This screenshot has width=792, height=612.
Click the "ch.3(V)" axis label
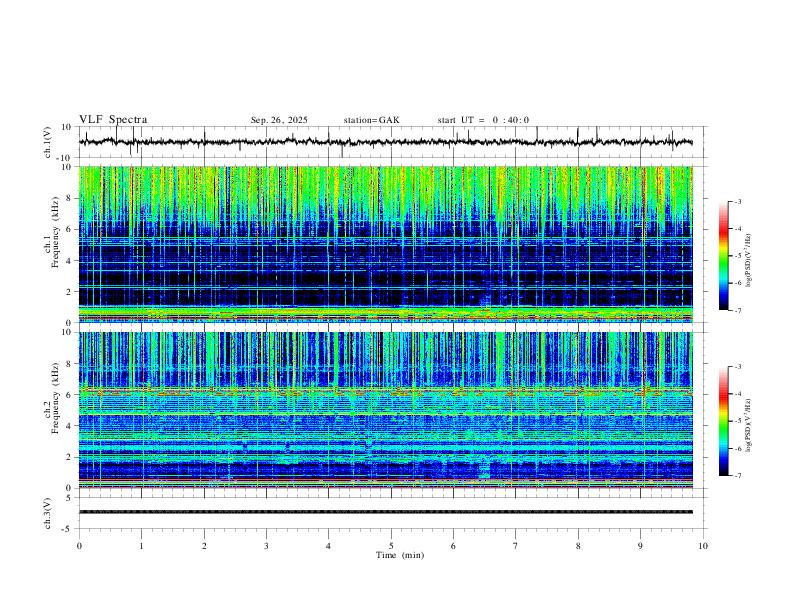[48, 513]
